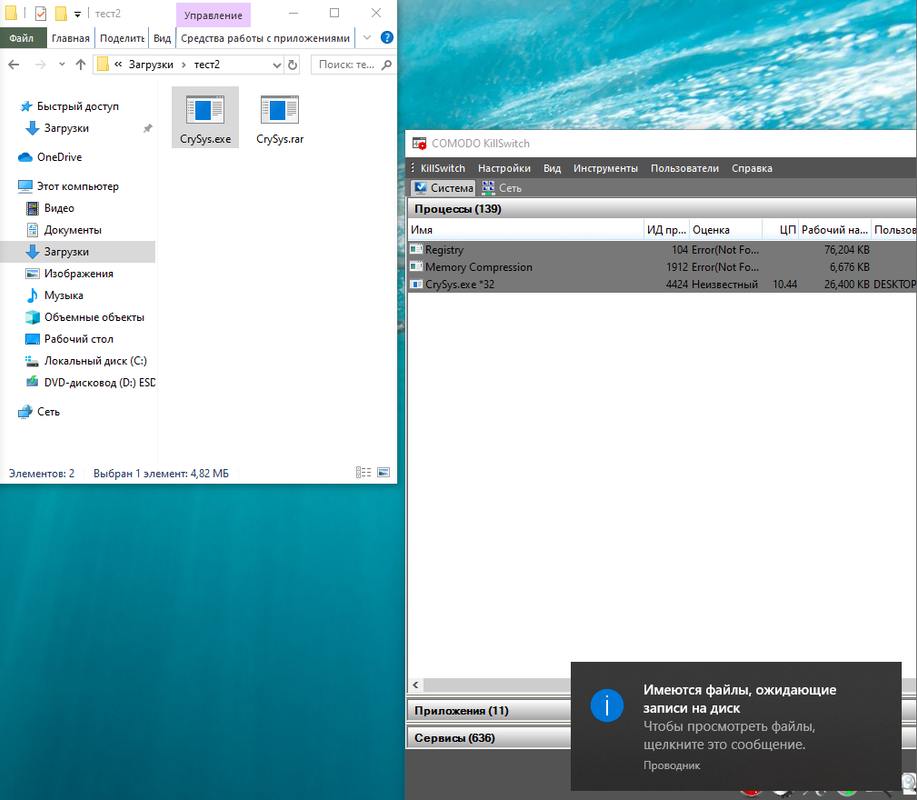
Task: Sort processes by 'Оценка' column
Action: [x=726, y=230]
